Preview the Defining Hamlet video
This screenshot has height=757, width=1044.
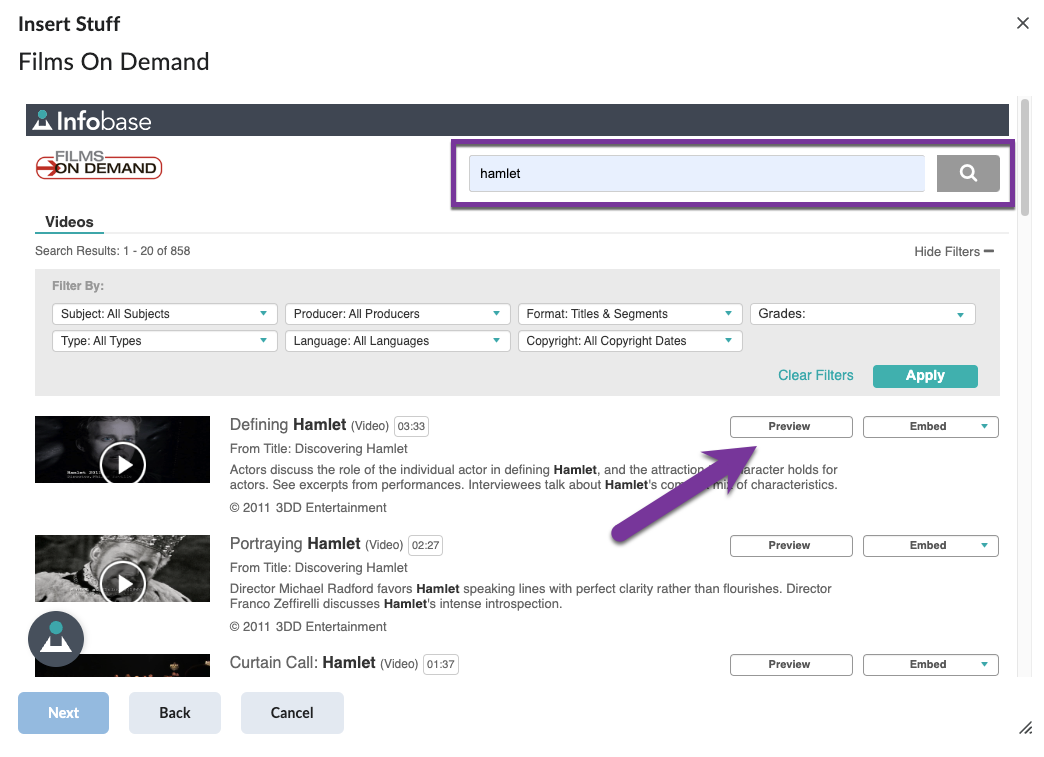click(x=790, y=426)
